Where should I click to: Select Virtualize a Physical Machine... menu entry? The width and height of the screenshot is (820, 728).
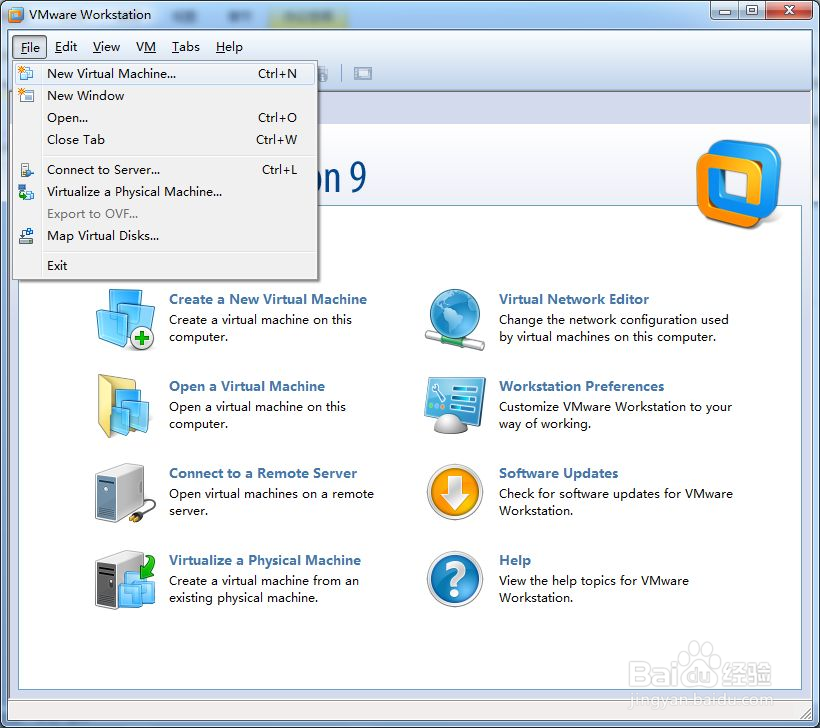pos(165,192)
